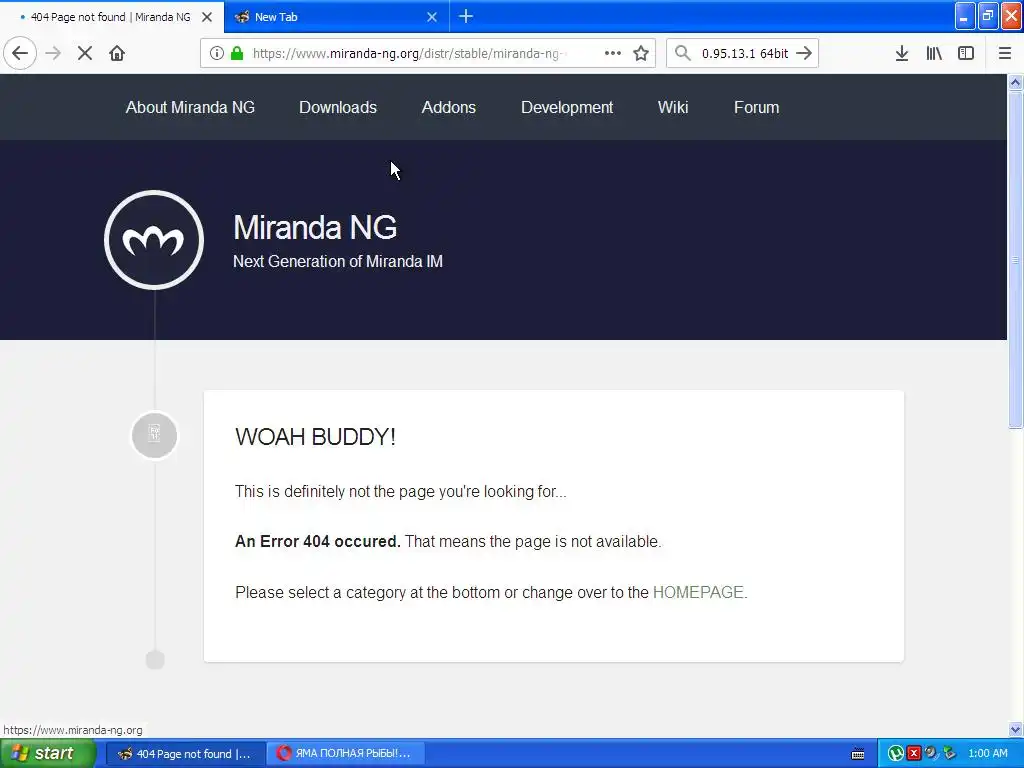Follow the HOMEPAGE link
Screen dimensions: 1024x768
[x=698, y=592]
